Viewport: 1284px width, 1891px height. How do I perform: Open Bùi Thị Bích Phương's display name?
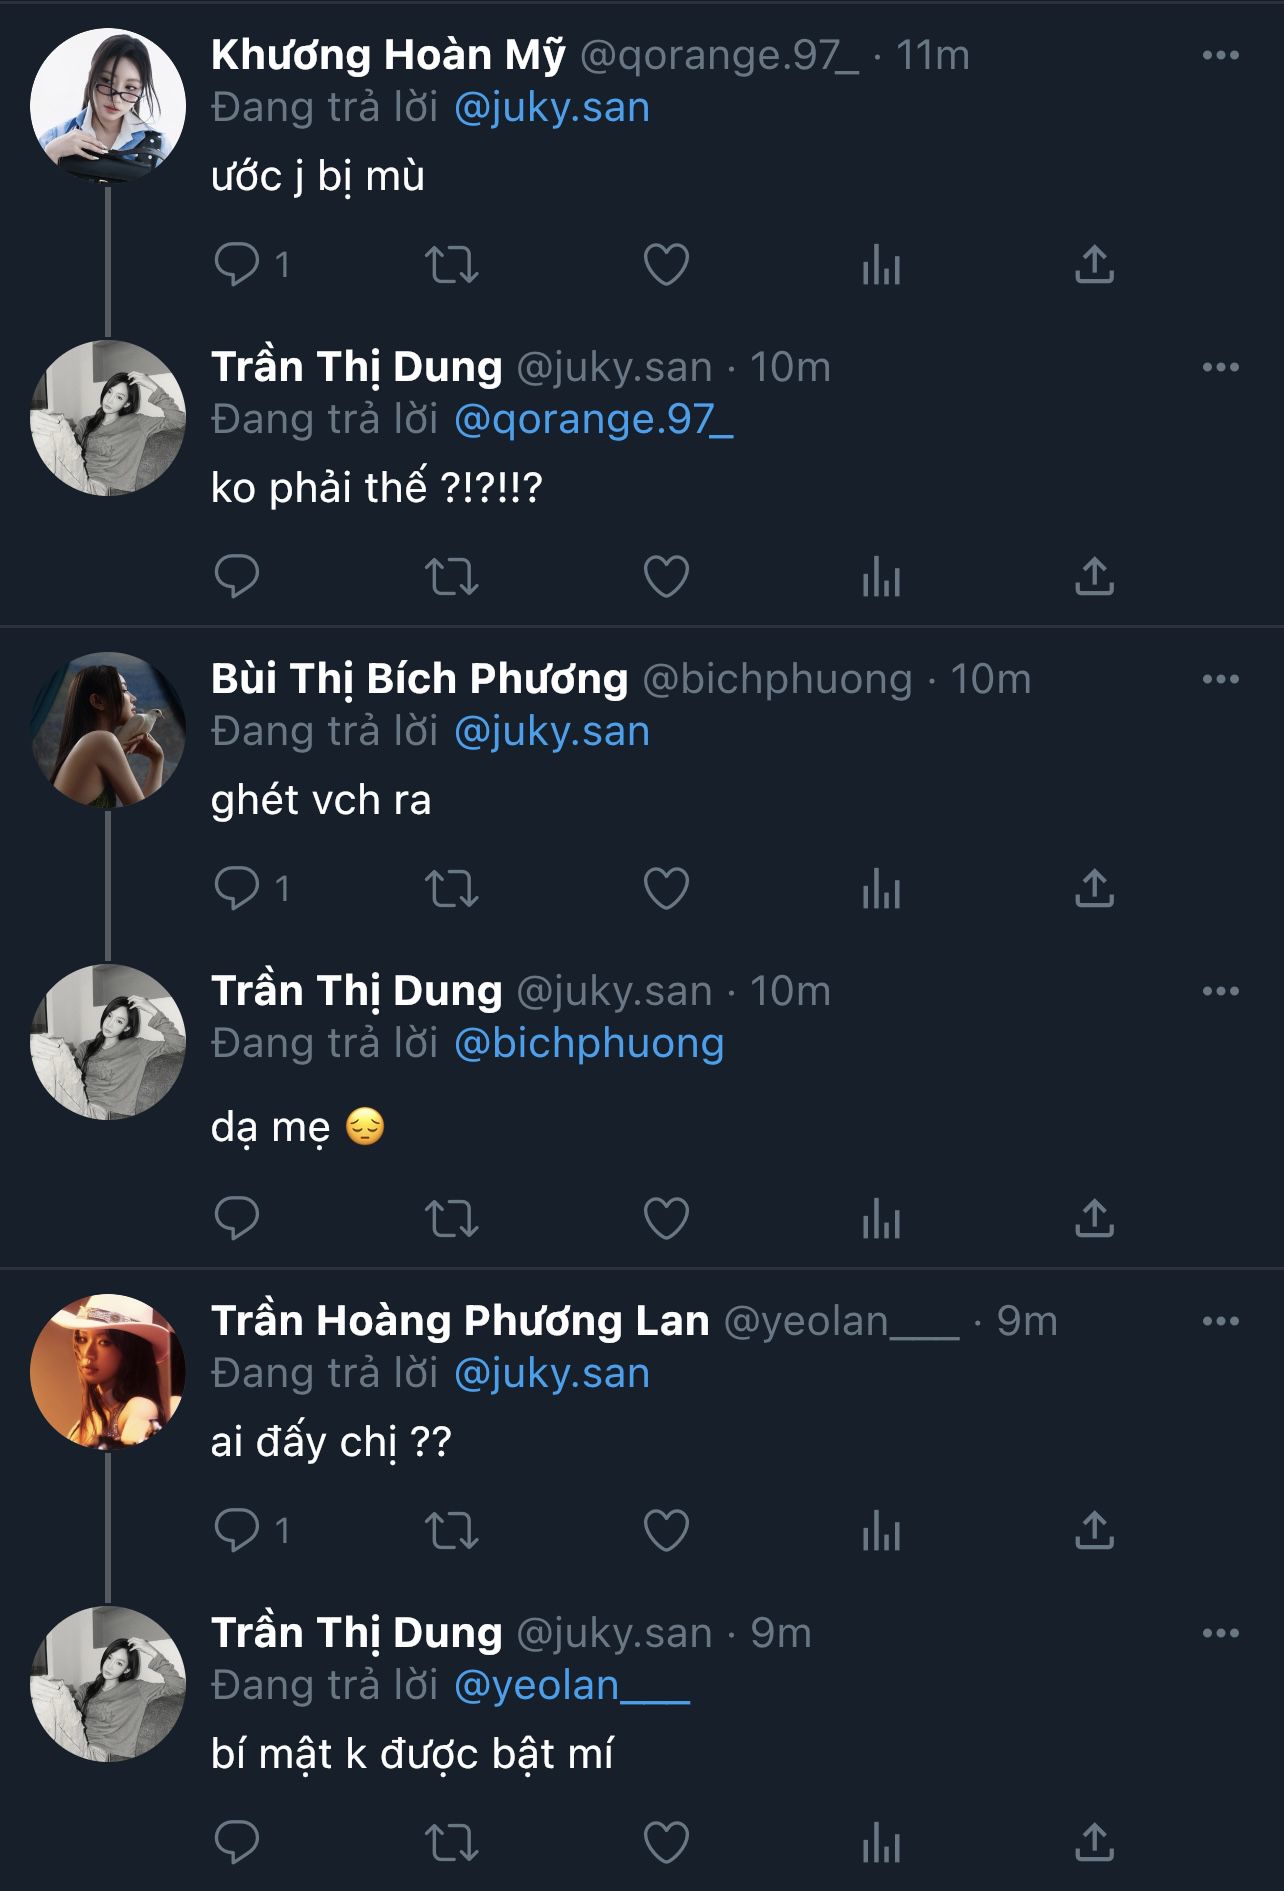419,680
